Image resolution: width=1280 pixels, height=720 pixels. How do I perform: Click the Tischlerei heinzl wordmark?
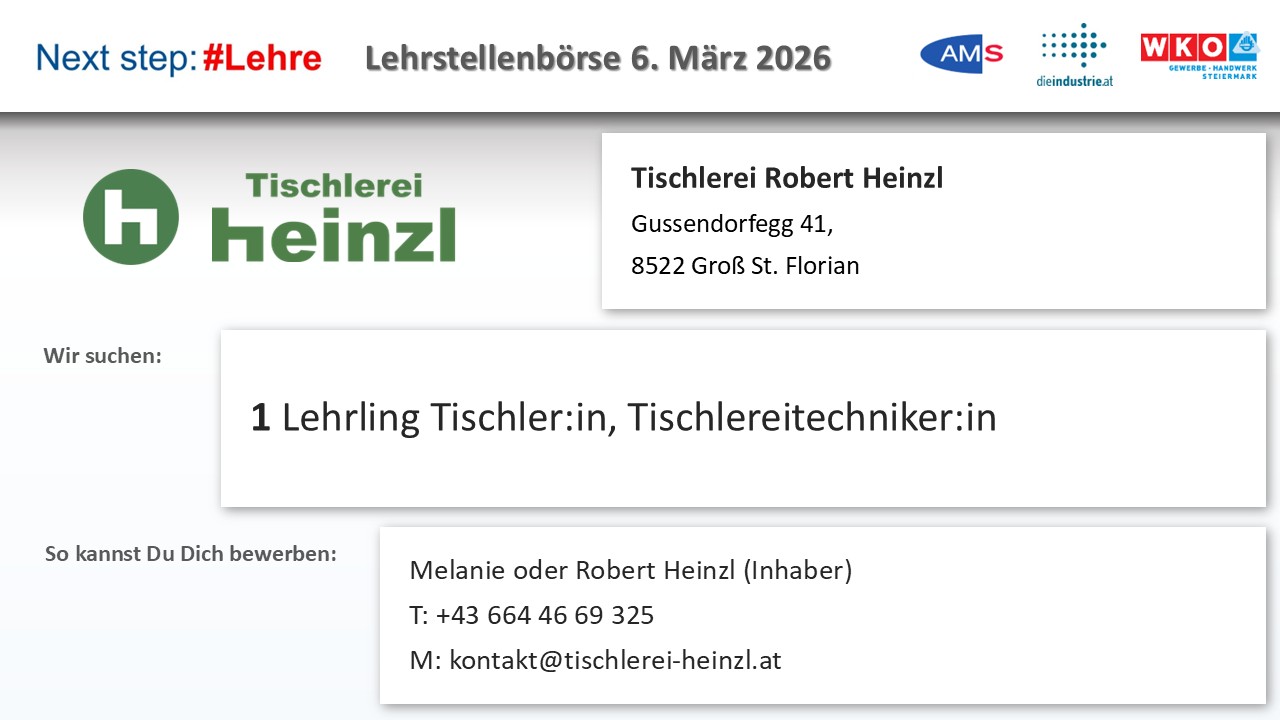tap(333, 217)
